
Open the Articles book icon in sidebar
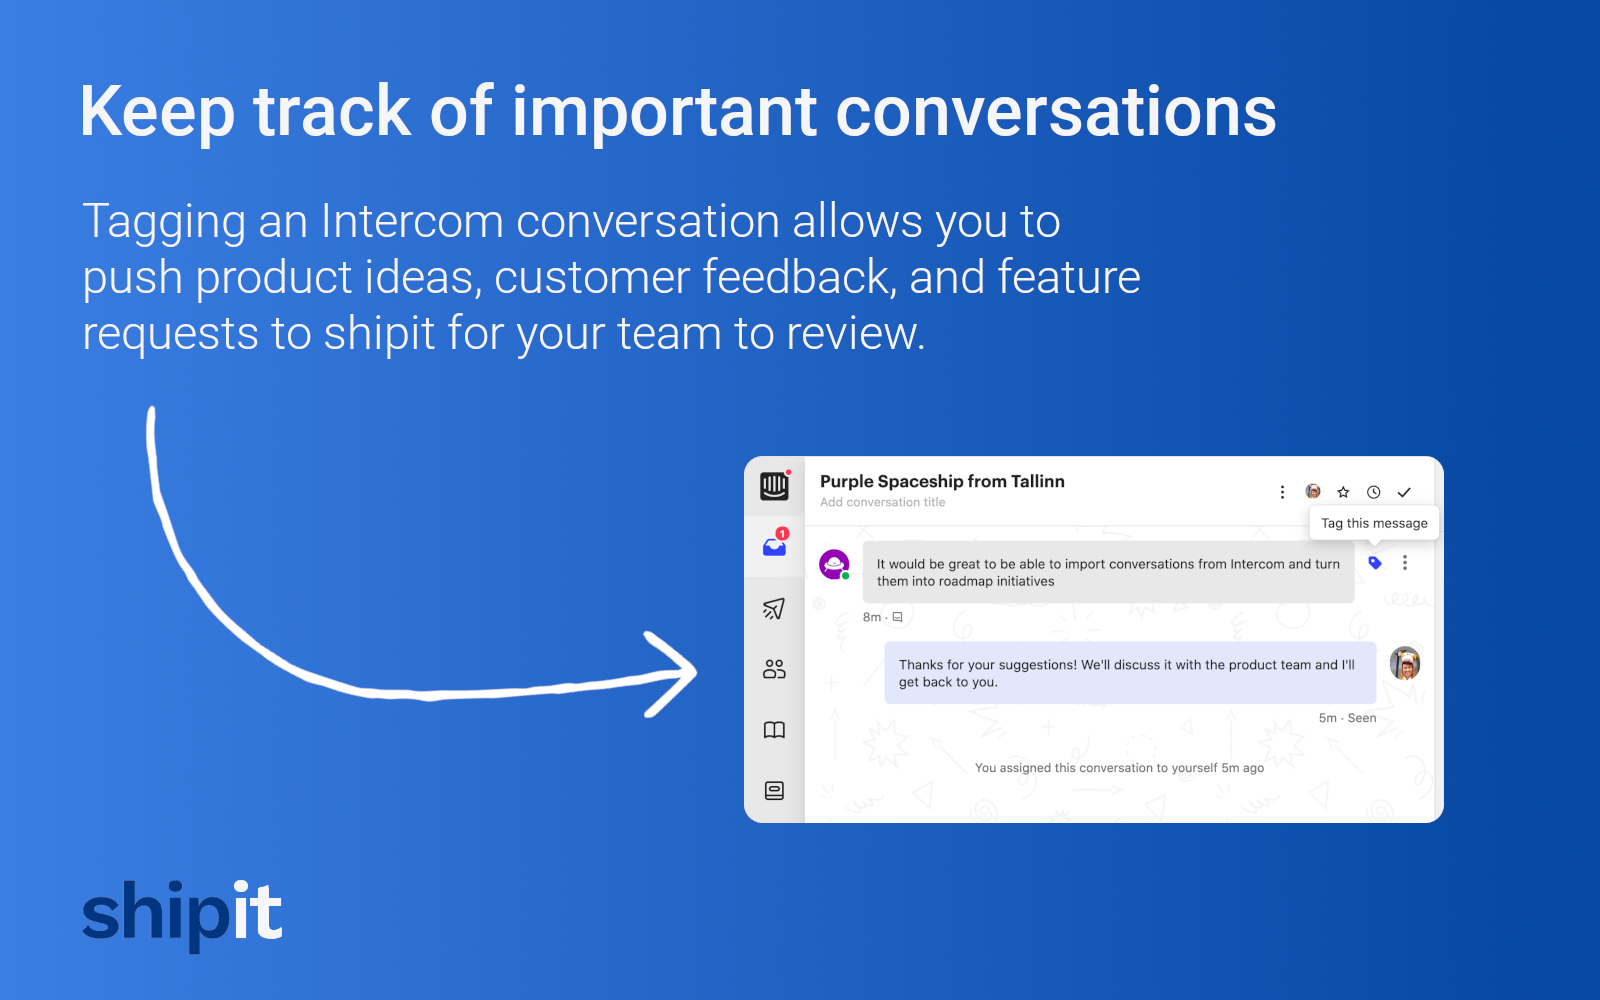click(x=774, y=729)
